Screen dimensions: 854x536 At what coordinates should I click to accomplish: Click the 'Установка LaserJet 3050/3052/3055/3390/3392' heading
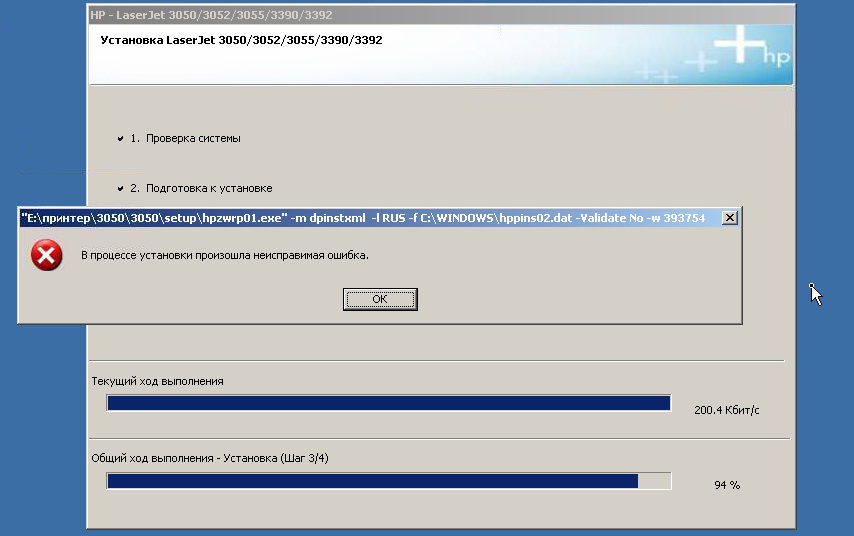[241, 40]
